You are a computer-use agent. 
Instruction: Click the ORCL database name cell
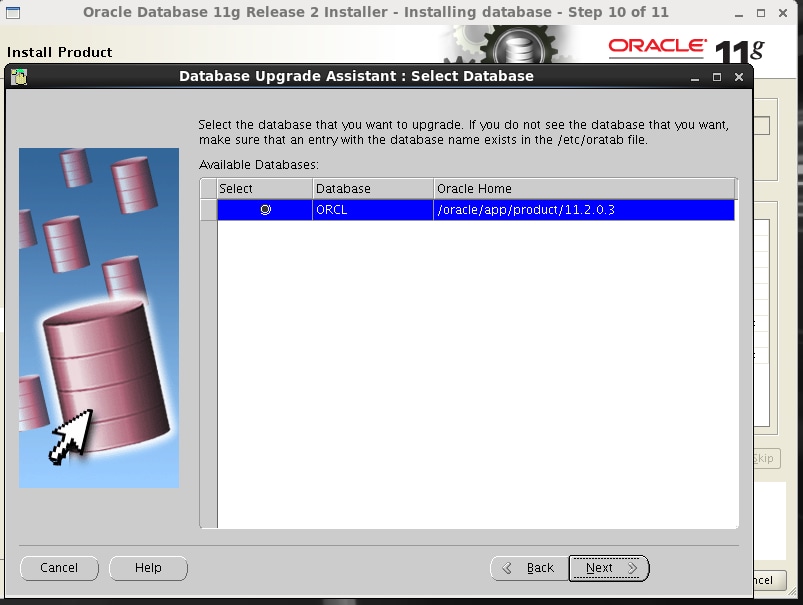[x=373, y=210]
